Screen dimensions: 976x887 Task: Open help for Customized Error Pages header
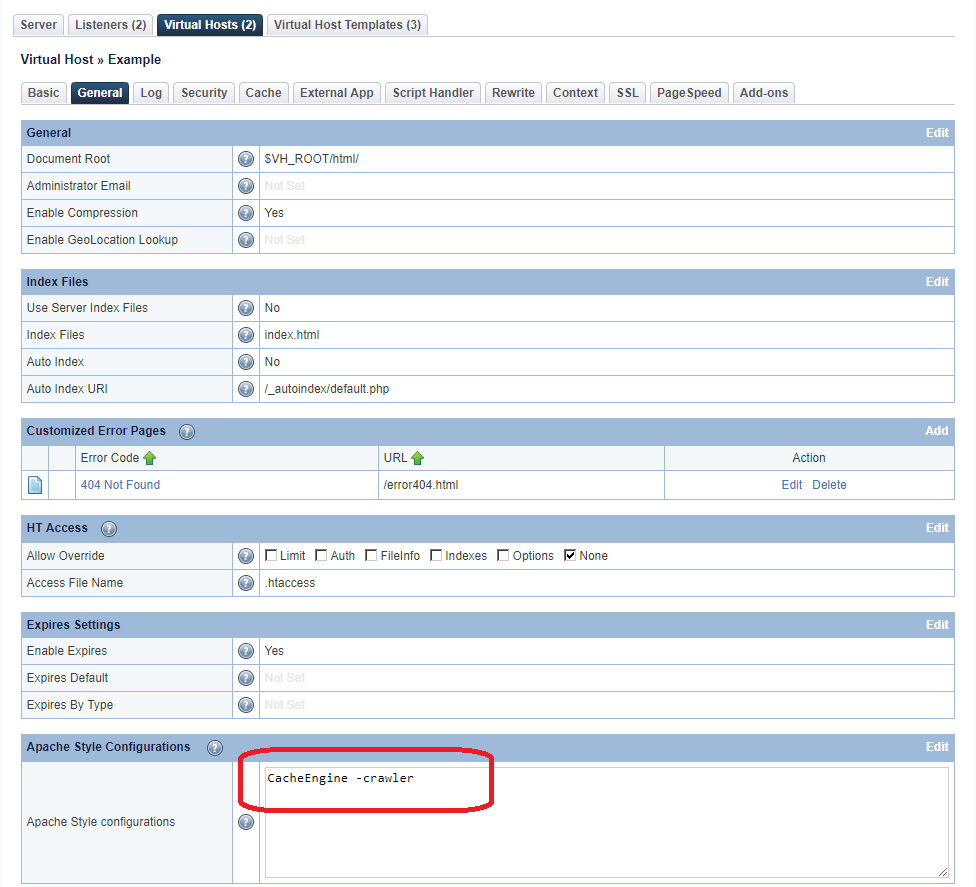(x=187, y=431)
